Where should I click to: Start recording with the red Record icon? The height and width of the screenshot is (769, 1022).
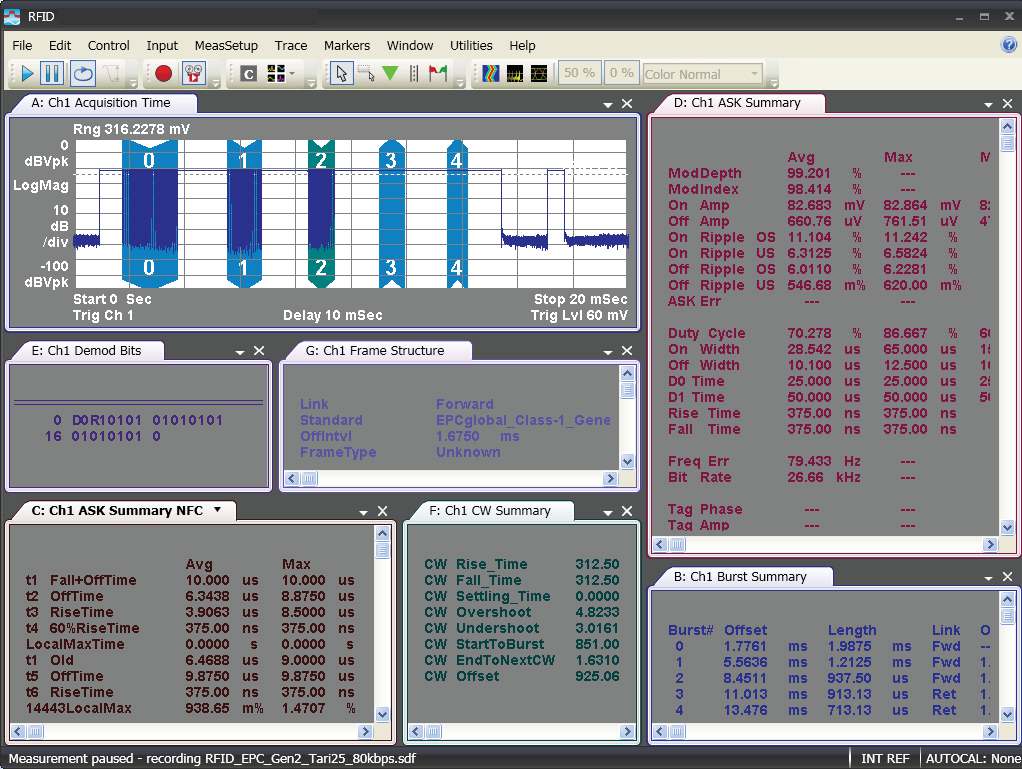(x=164, y=73)
